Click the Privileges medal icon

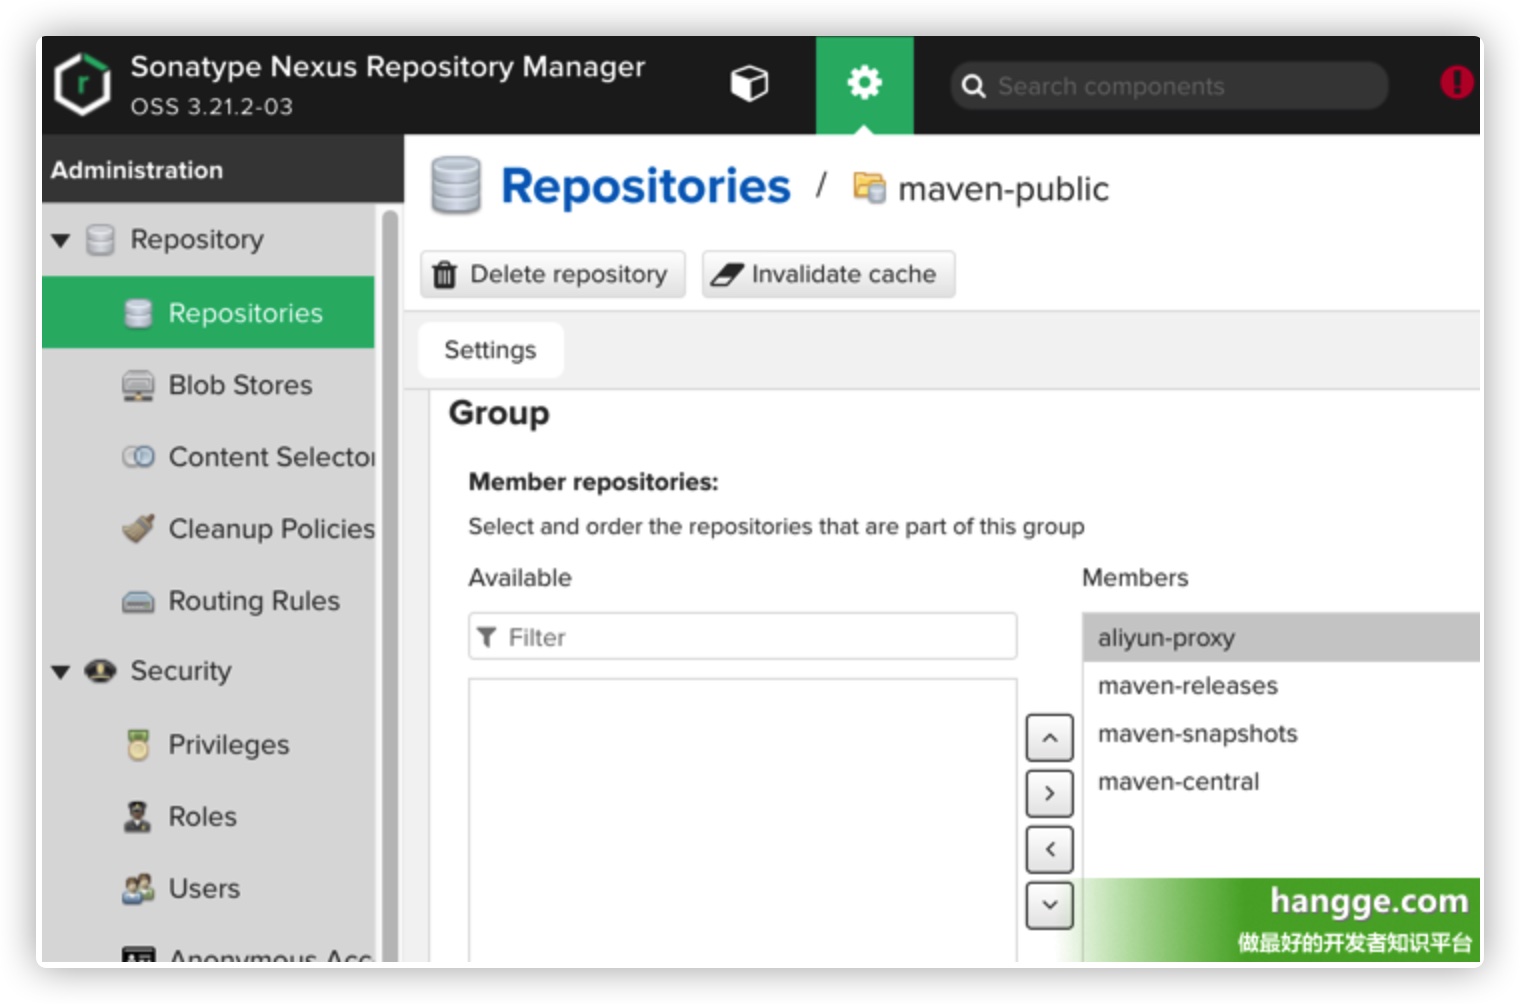(x=138, y=745)
